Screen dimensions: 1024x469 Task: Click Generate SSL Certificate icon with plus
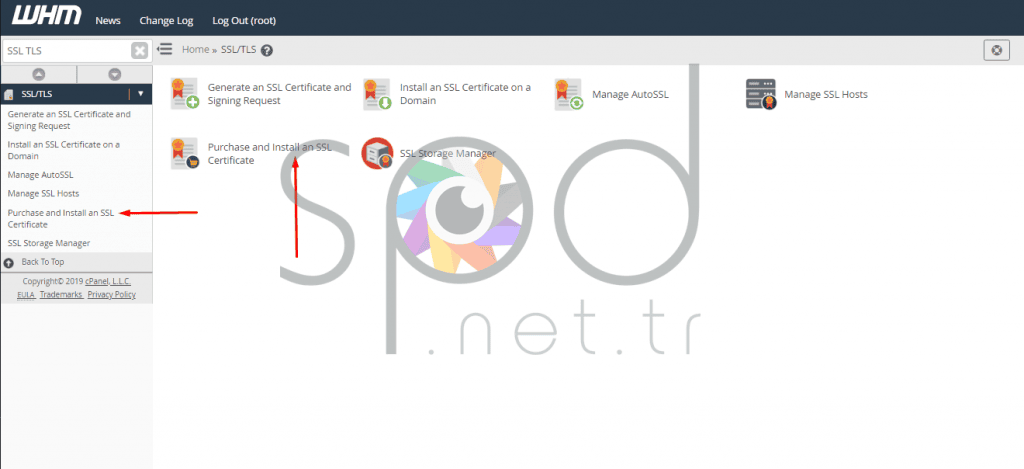[x=185, y=94]
